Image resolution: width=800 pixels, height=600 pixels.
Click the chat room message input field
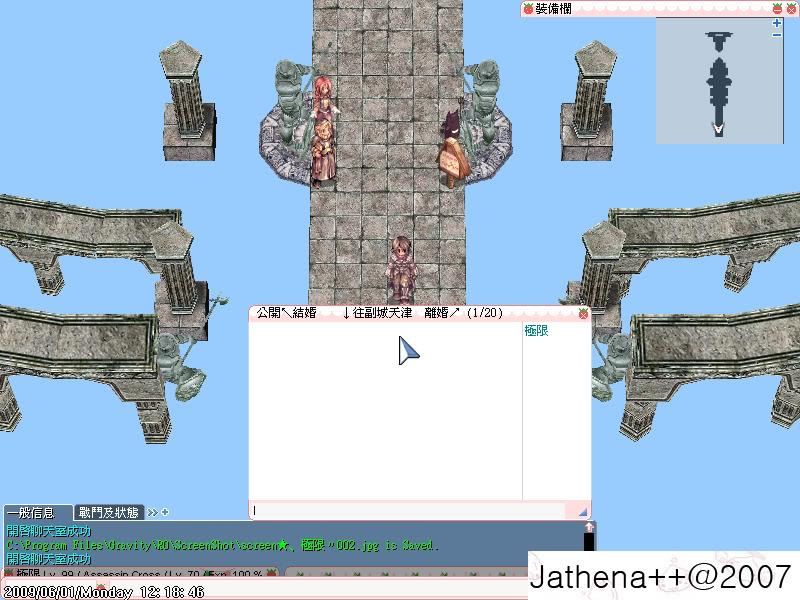click(408, 510)
